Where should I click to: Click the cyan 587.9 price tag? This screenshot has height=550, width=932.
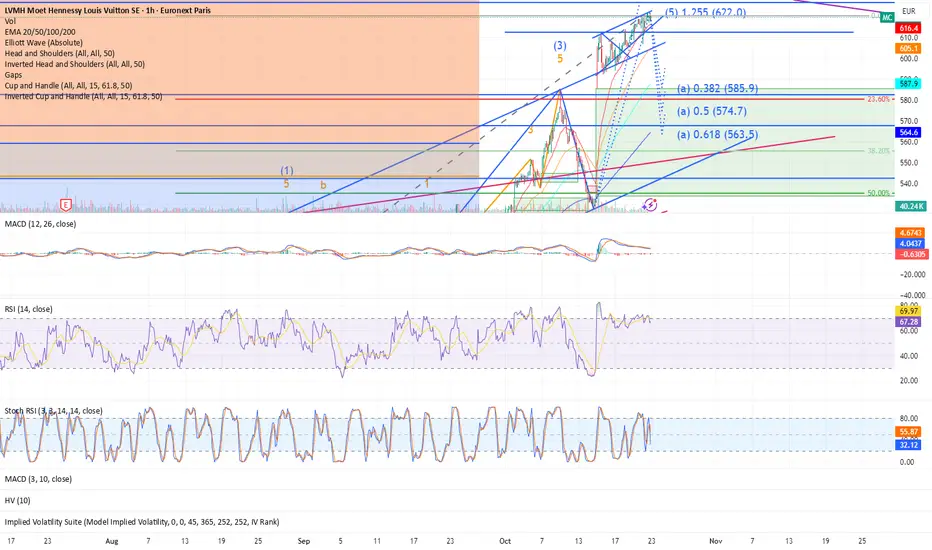click(x=909, y=84)
